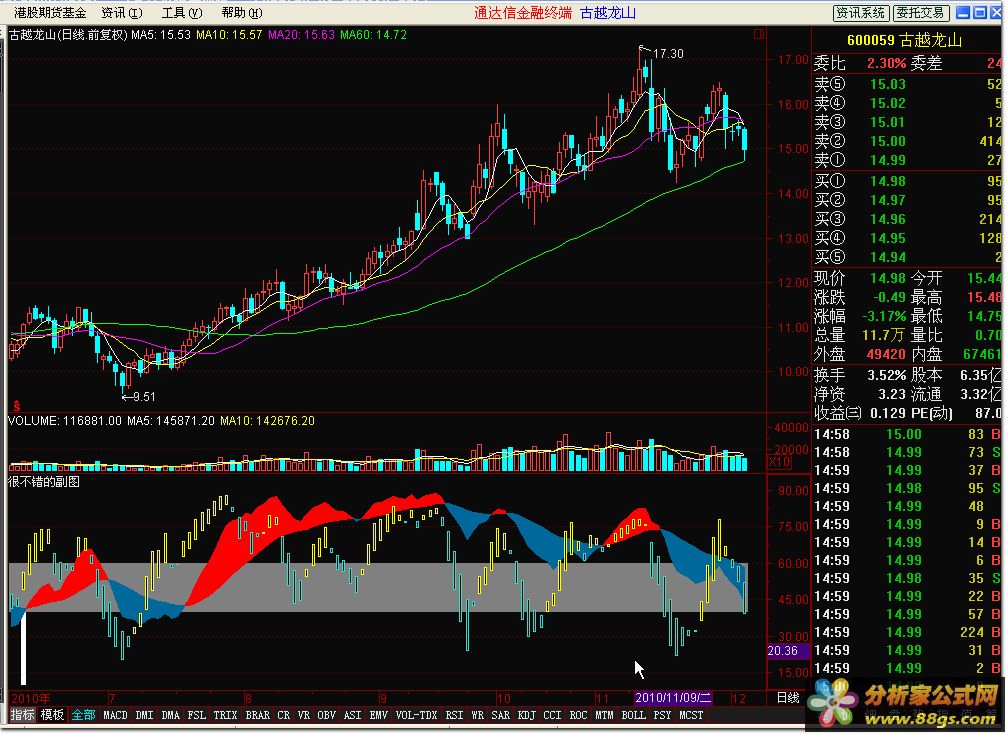This screenshot has width=1007, height=734.
Task: Click the X10 volume scale label
Action: (780, 462)
